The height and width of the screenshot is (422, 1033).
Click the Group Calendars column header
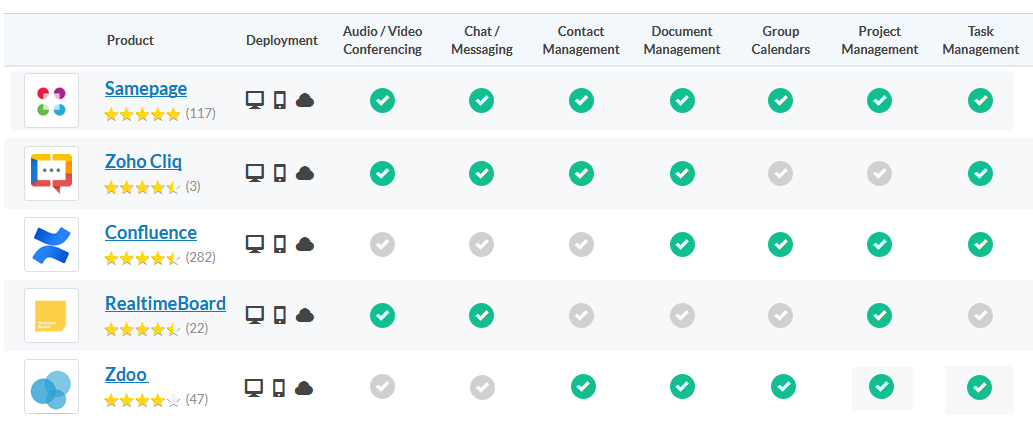pos(781,40)
